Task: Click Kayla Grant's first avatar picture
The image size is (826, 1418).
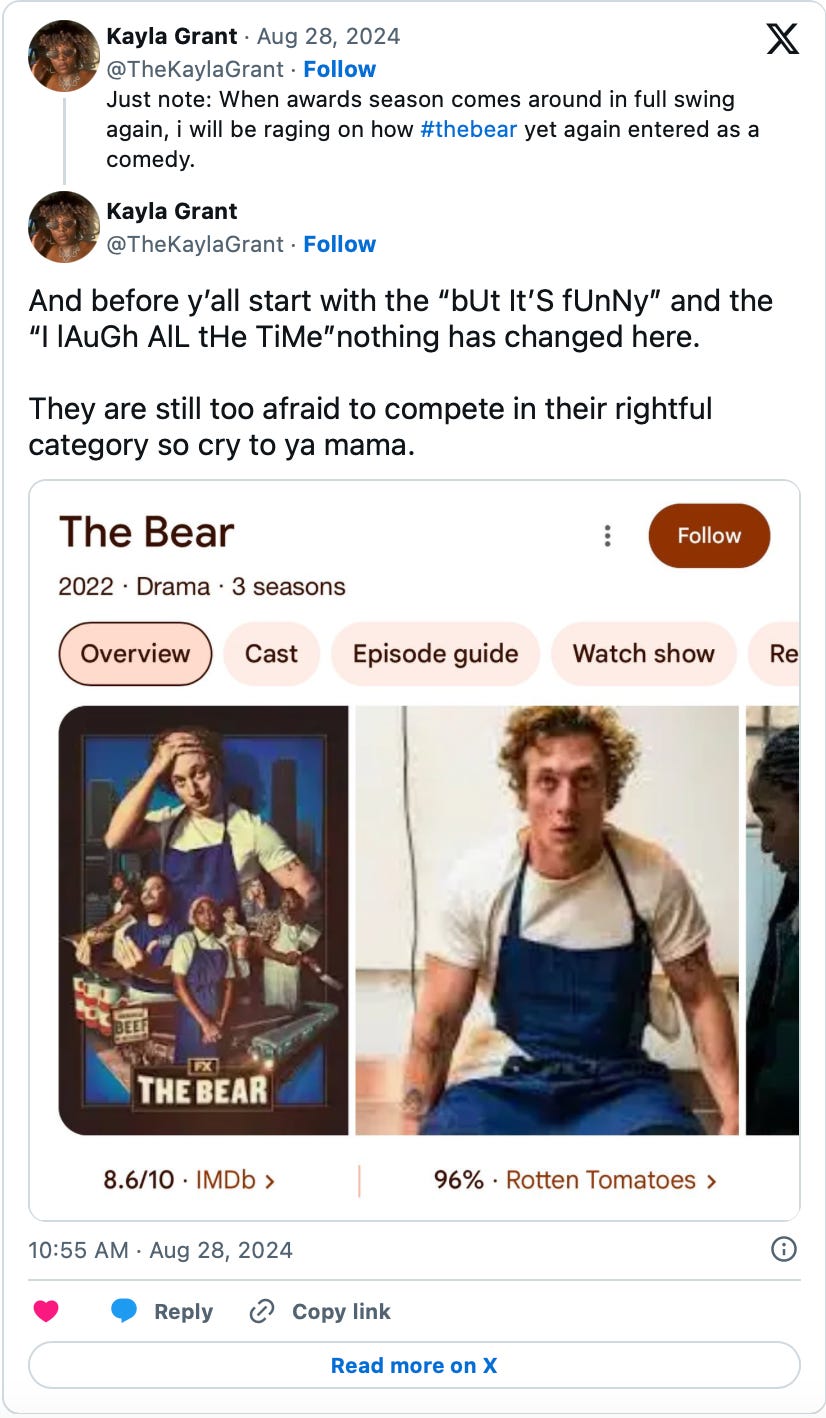Action: [64, 56]
